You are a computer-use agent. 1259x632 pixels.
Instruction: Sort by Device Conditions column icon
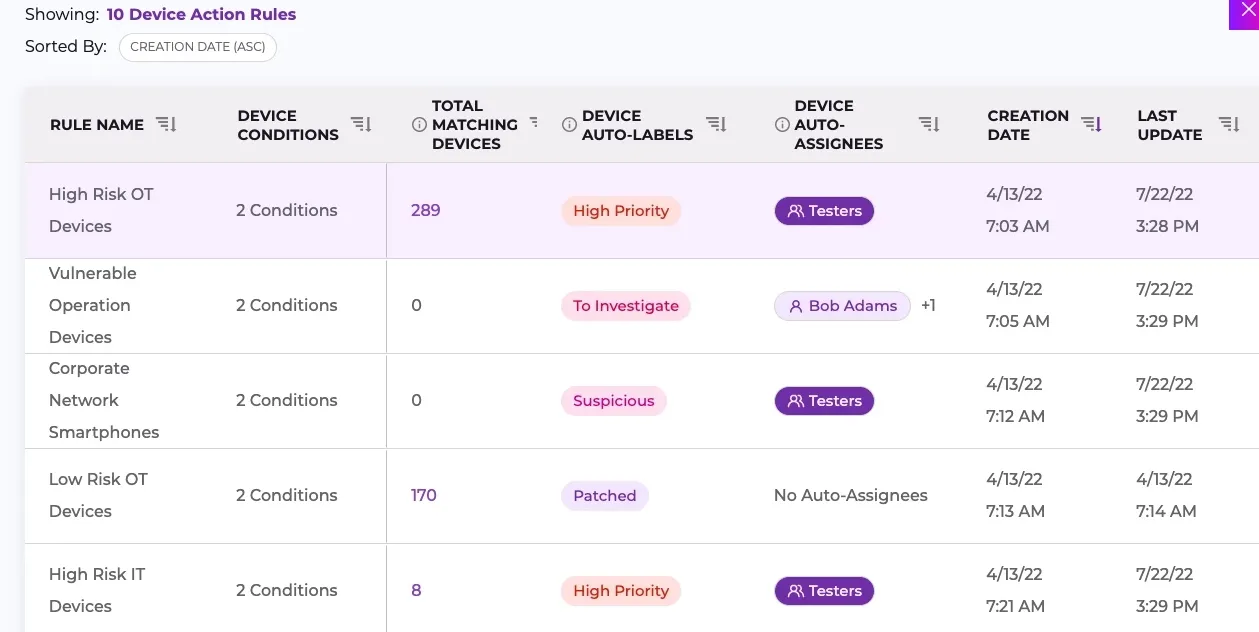point(361,125)
